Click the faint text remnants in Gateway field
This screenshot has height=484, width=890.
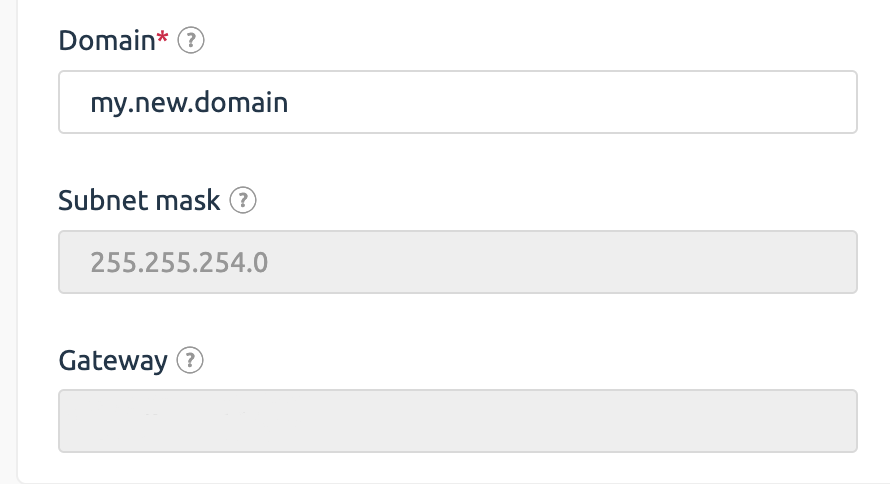pyautogui.click(x=196, y=414)
